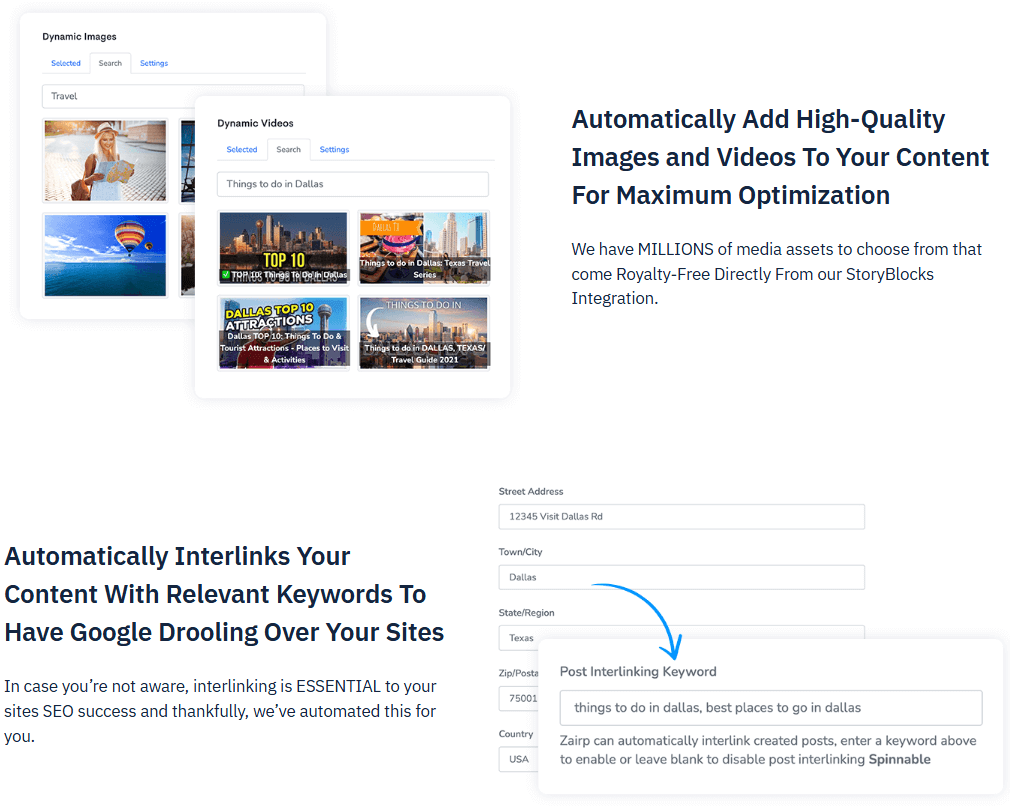1010x806 pixels.
Task: Click the Travel search field
Action: (120, 96)
